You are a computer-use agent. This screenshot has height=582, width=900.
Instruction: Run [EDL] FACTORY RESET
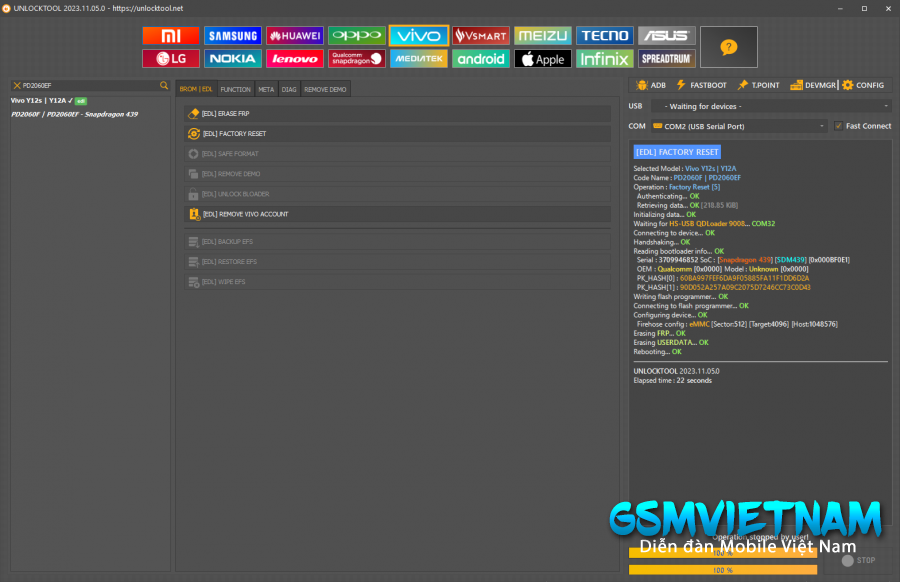tap(397, 134)
